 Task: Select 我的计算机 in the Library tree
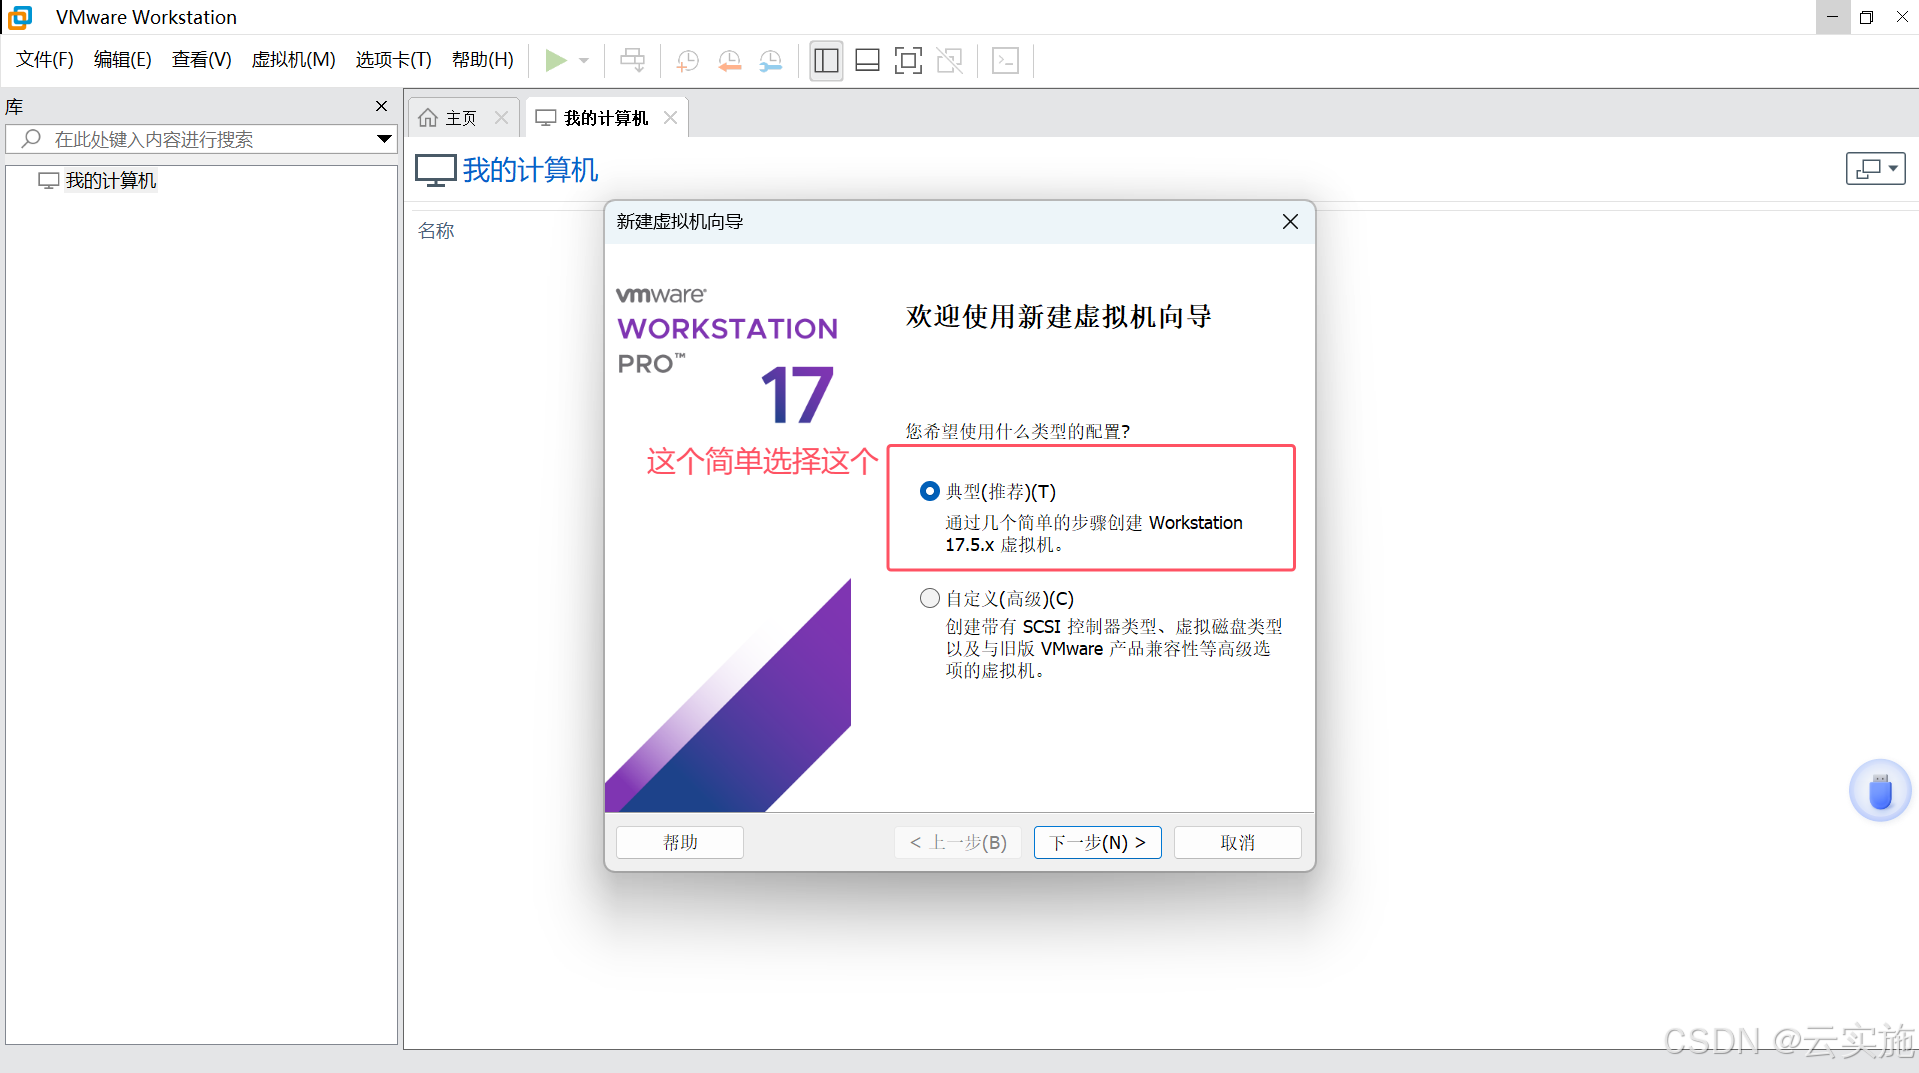110,180
